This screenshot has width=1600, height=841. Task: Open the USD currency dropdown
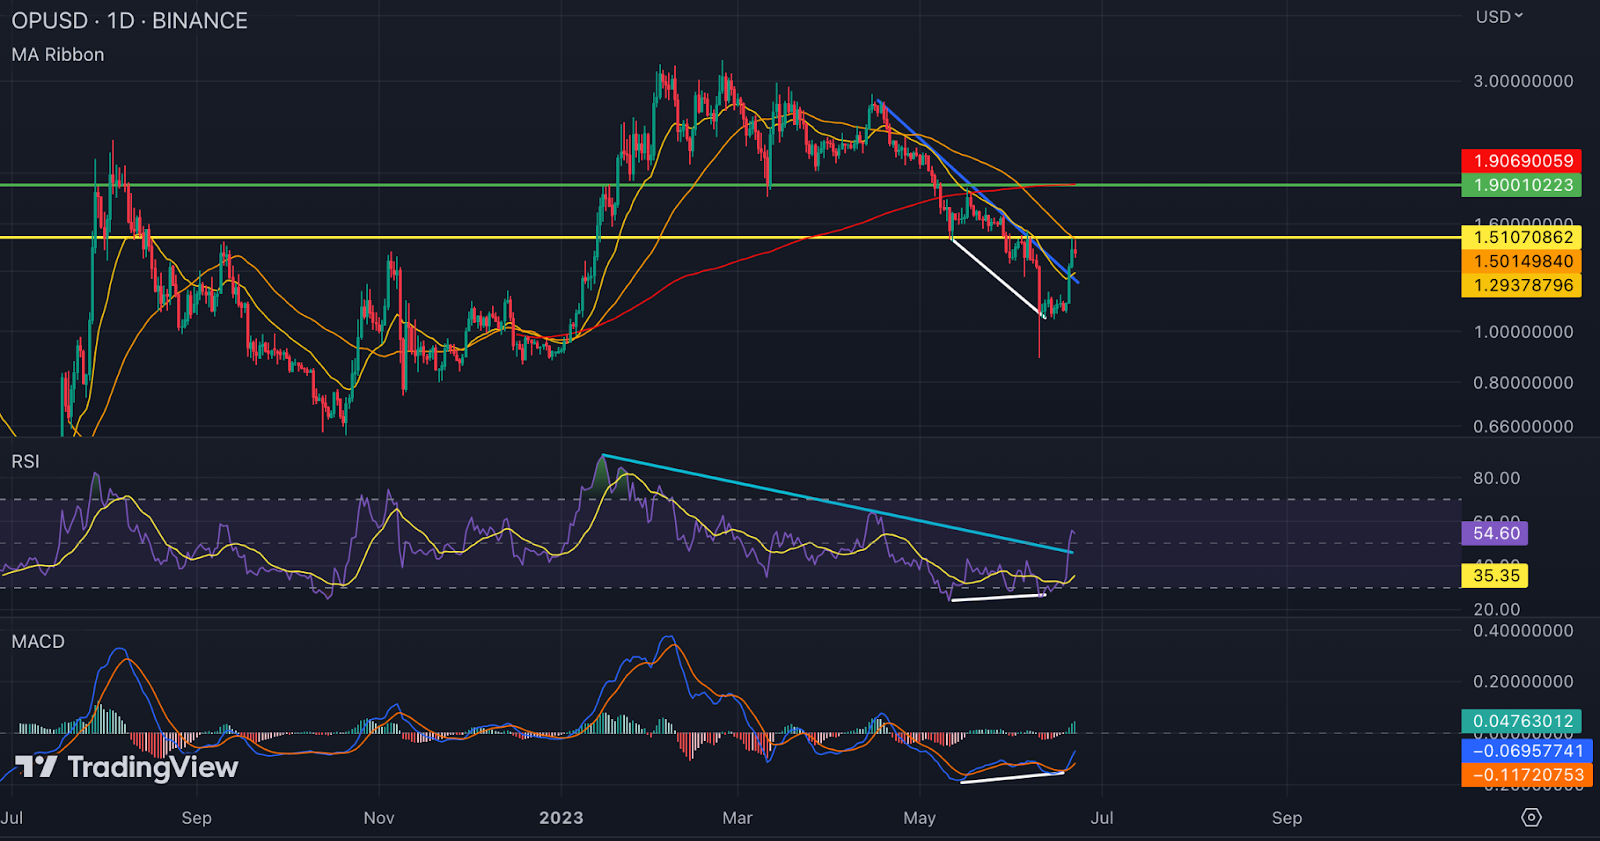1499,16
